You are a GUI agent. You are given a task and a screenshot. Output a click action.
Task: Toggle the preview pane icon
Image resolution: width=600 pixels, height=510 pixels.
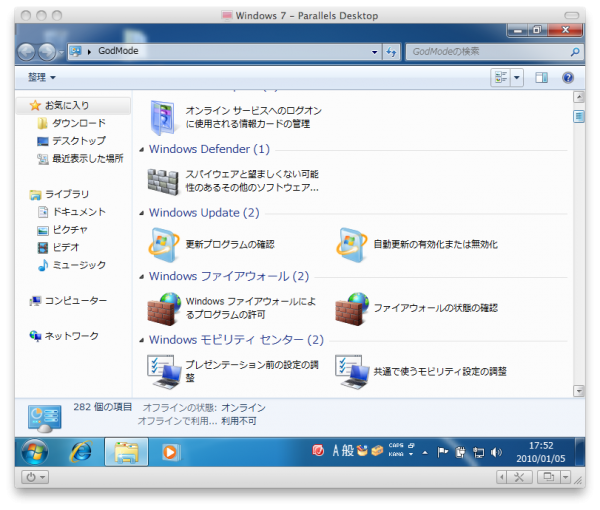pyautogui.click(x=541, y=78)
